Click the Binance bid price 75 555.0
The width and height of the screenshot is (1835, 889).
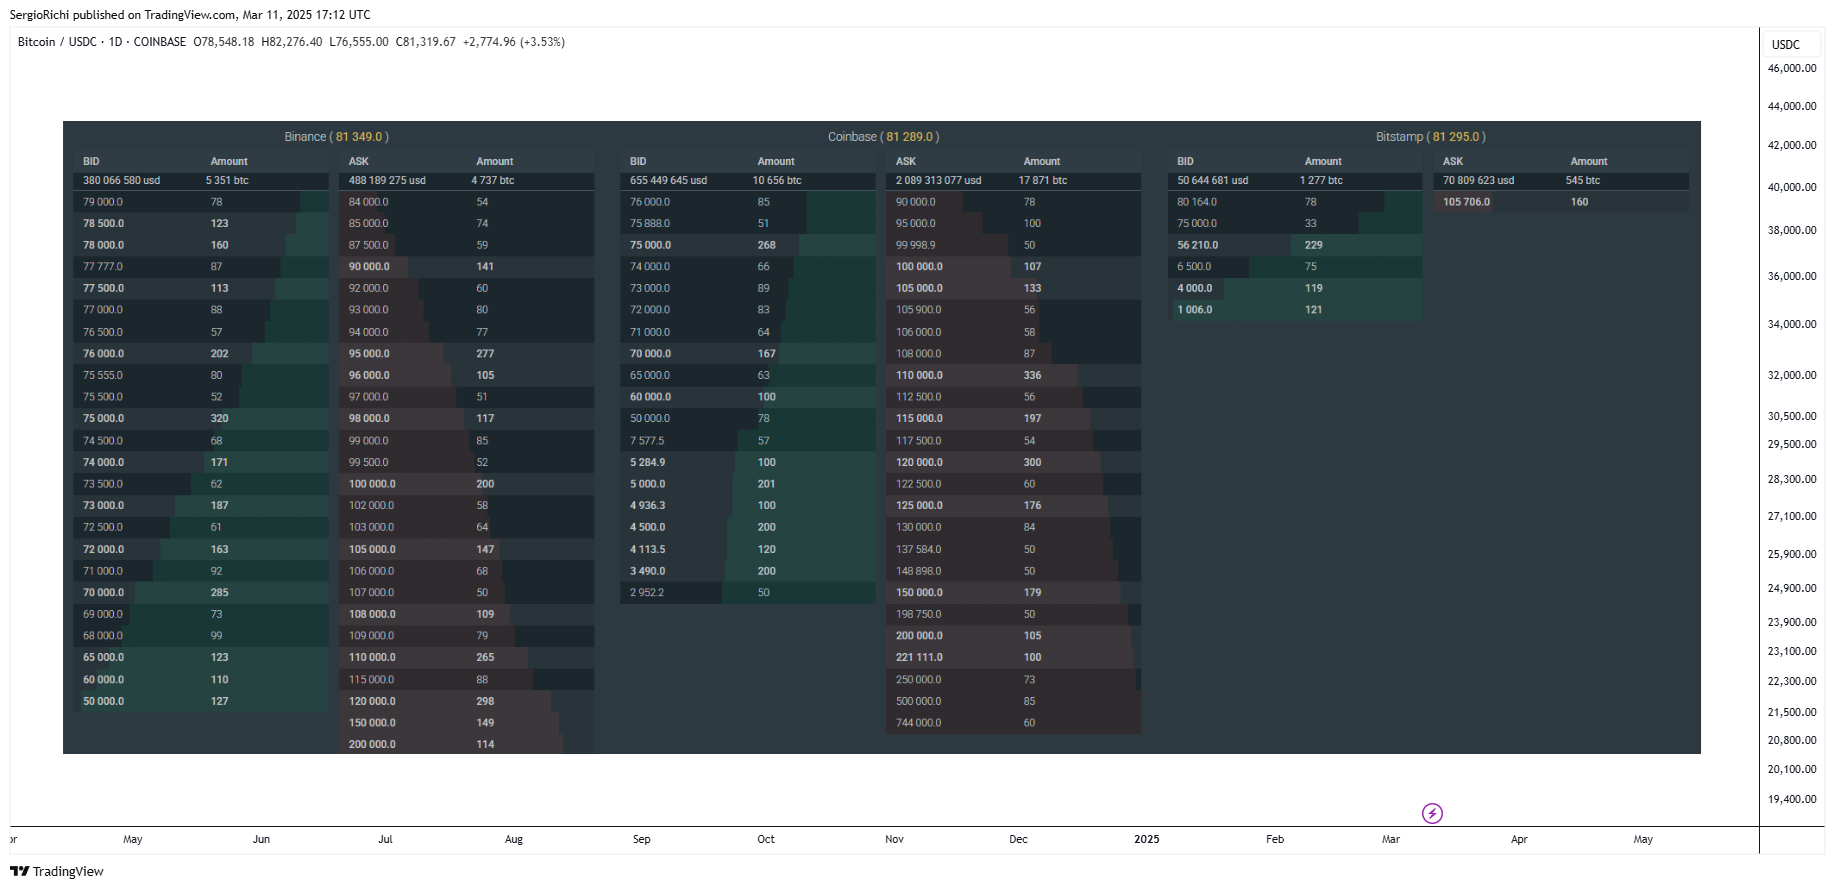point(103,376)
